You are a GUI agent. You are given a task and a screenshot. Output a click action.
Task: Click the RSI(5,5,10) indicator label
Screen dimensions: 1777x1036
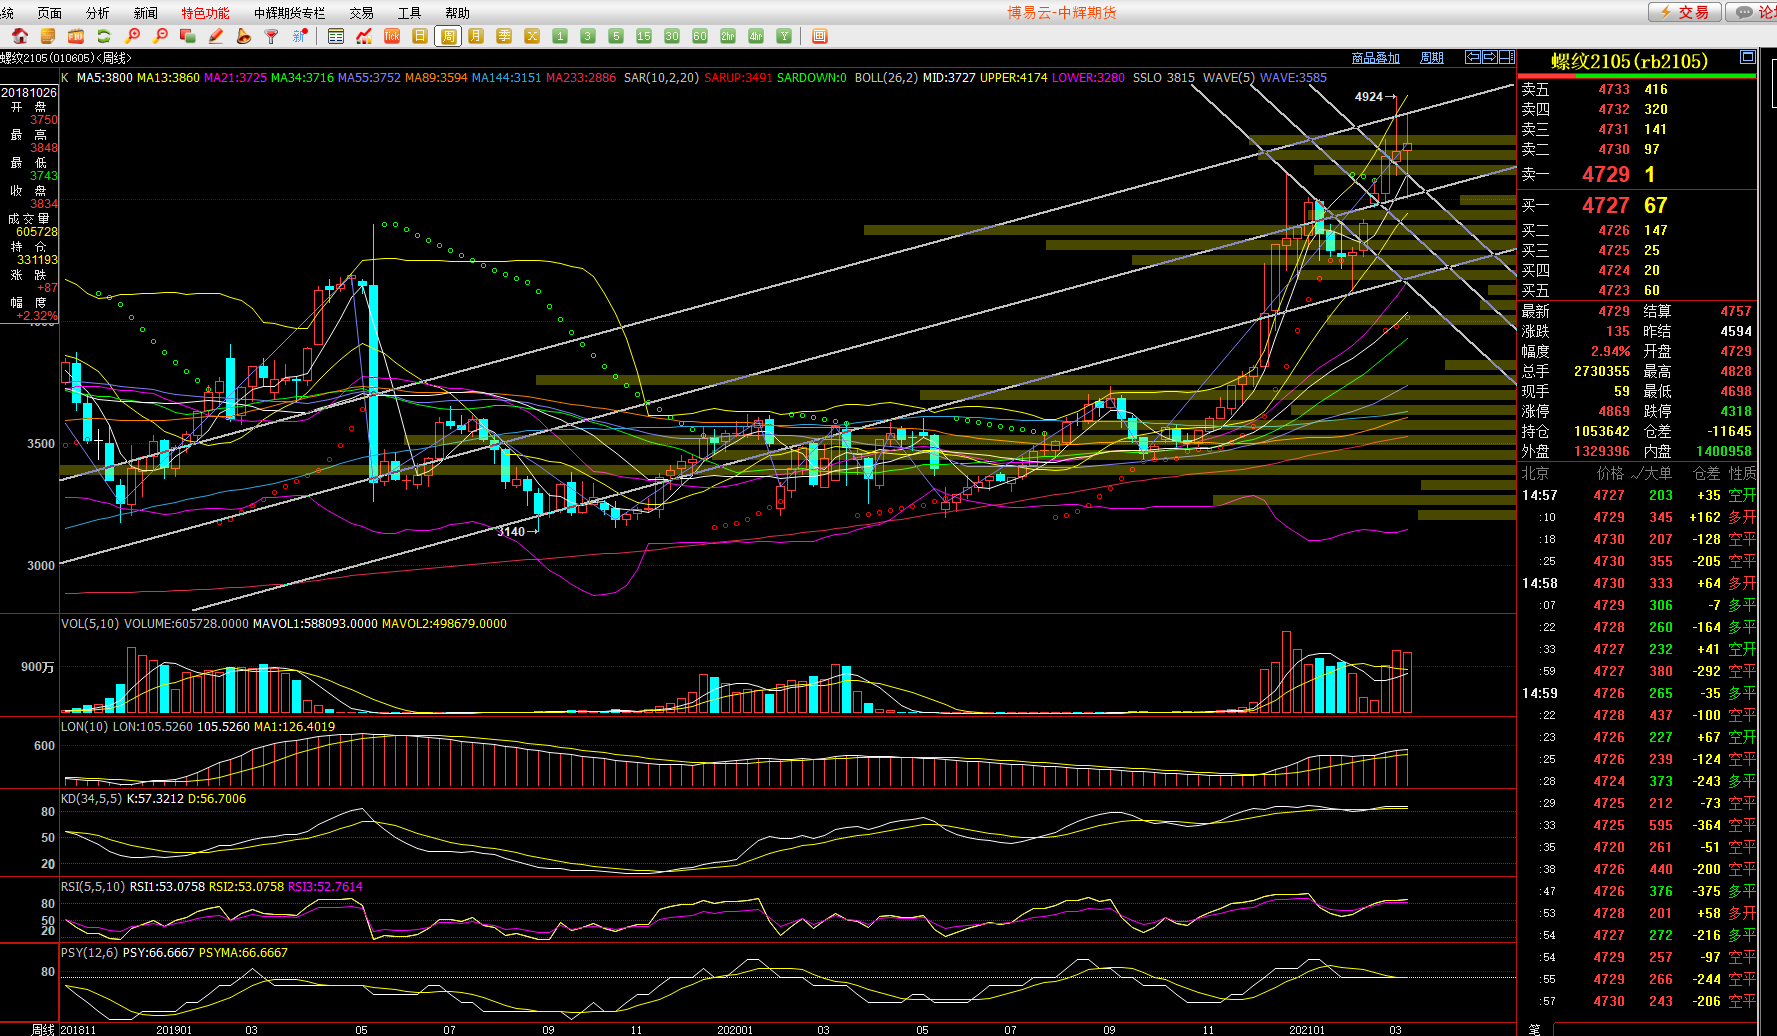(93, 886)
